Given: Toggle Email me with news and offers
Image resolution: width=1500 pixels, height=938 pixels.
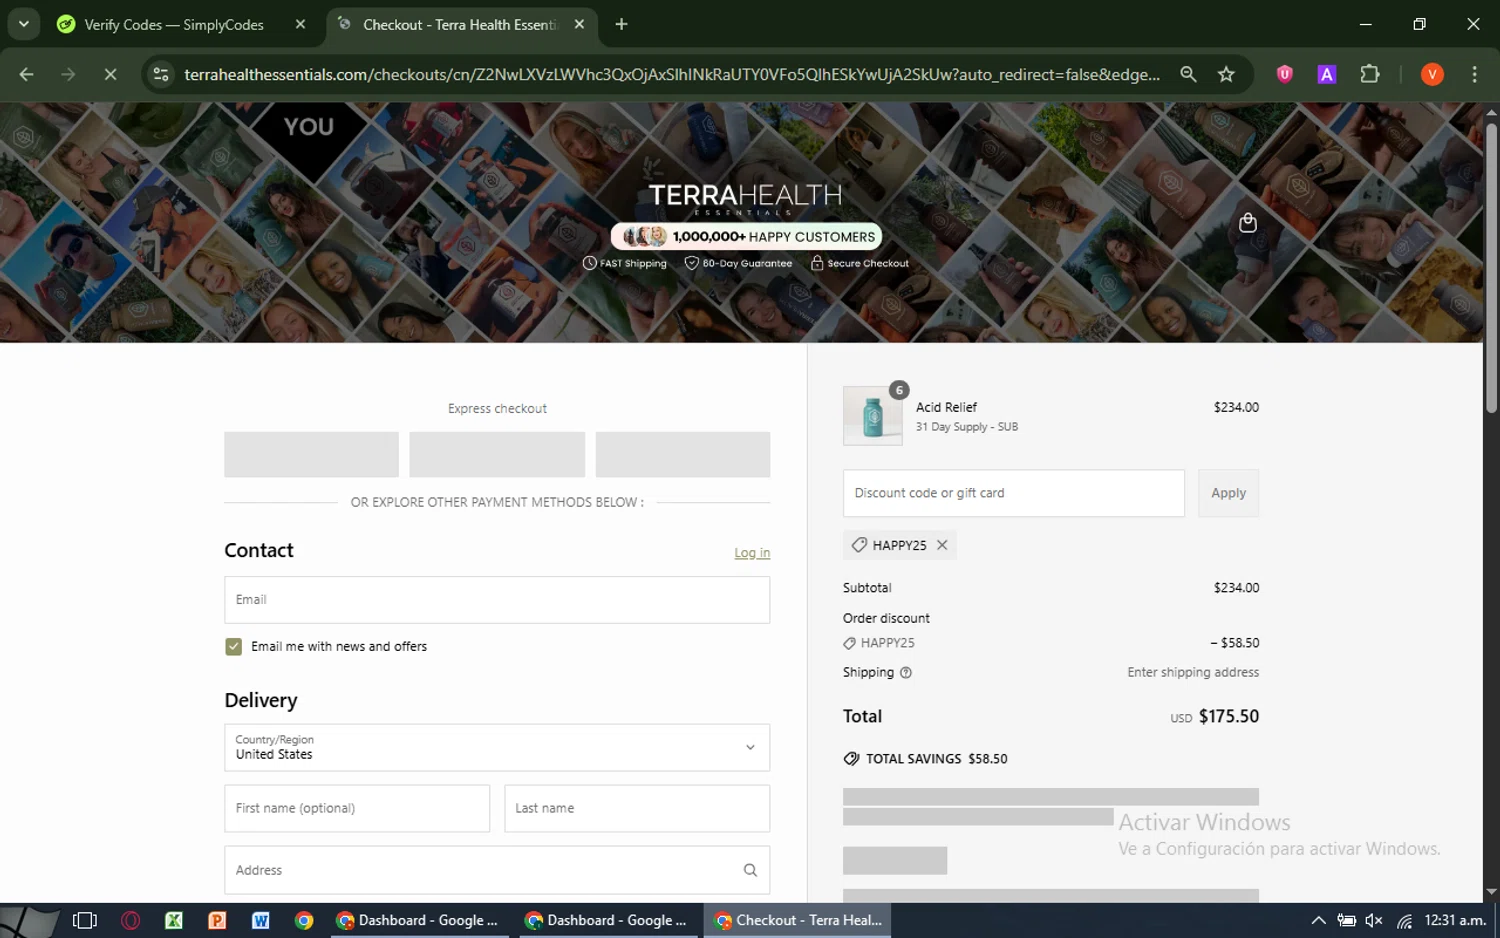Looking at the screenshot, I should 233,647.
